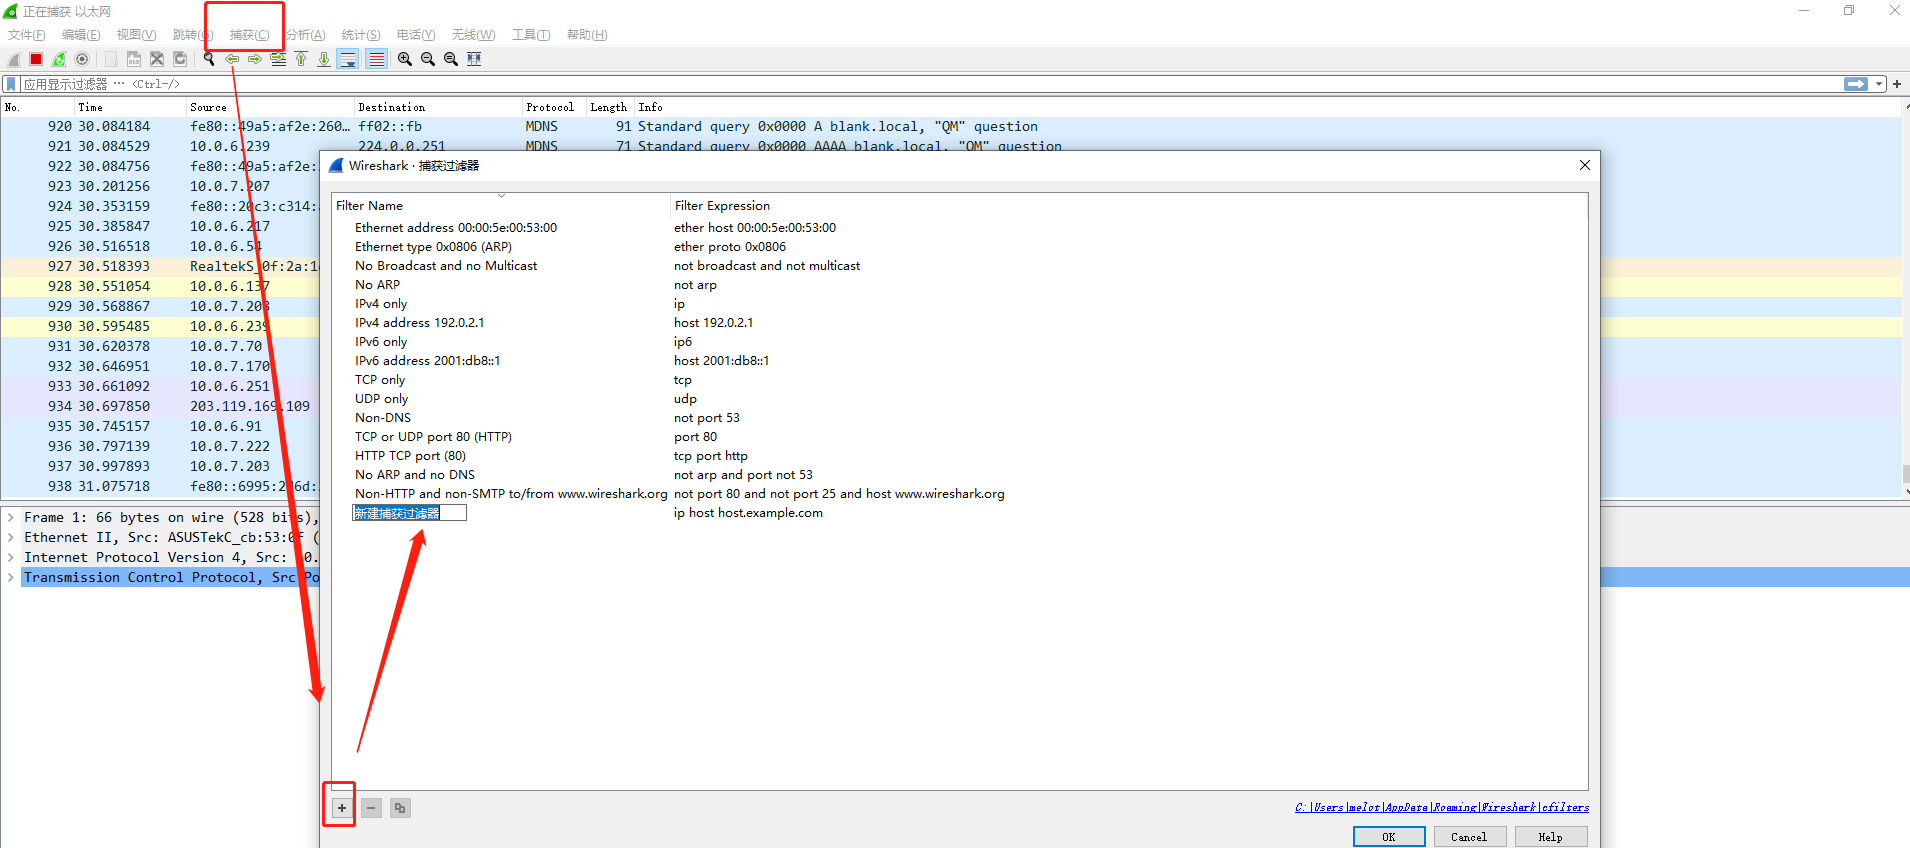Stop the running capture (red square)
This screenshot has width=1910, height=848.
coord(36,59)
